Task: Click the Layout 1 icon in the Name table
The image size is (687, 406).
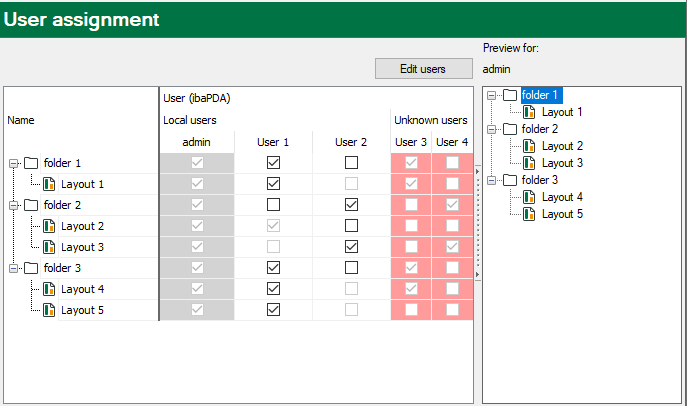Action: coord(50,184)
